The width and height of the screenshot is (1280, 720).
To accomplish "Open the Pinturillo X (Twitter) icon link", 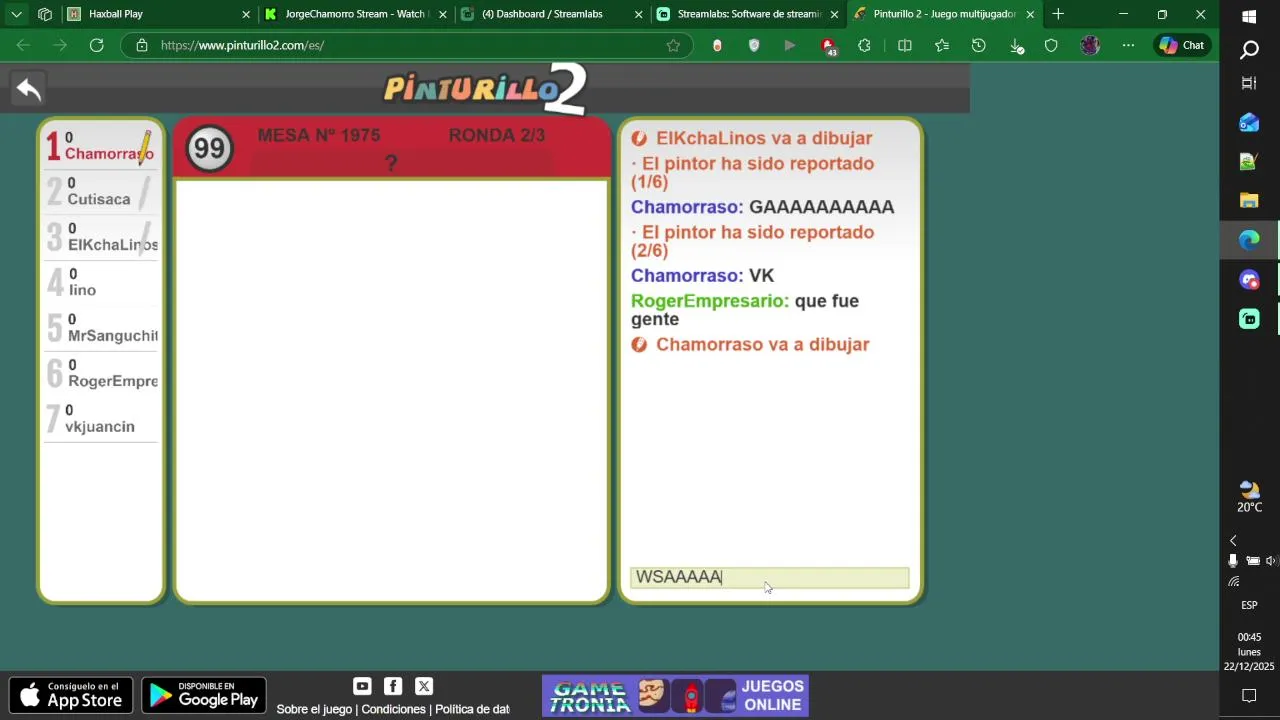I will click(424, 686).
